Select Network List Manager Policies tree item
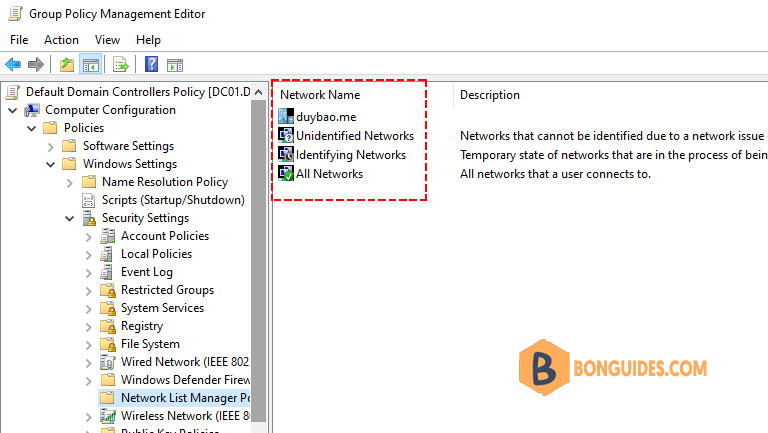 click(186, 398)
